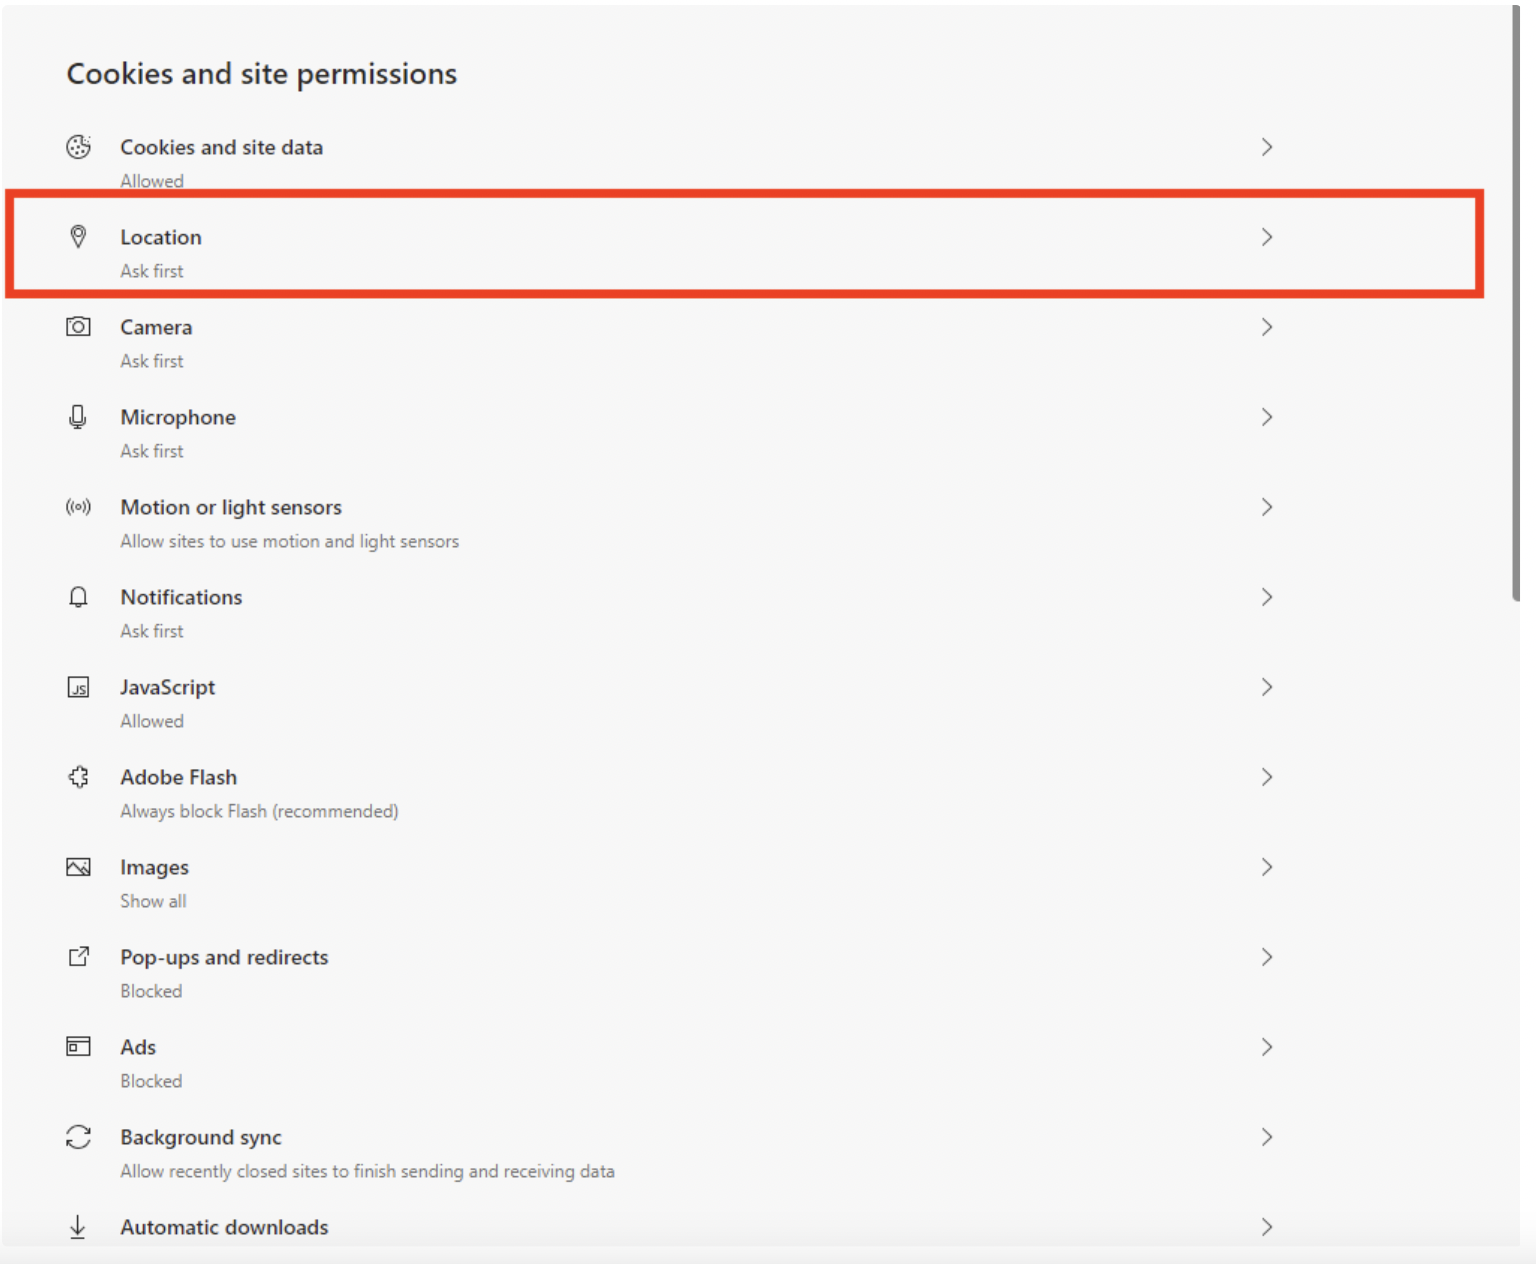Click the Allowed status under JavaScript

(152, 721)
